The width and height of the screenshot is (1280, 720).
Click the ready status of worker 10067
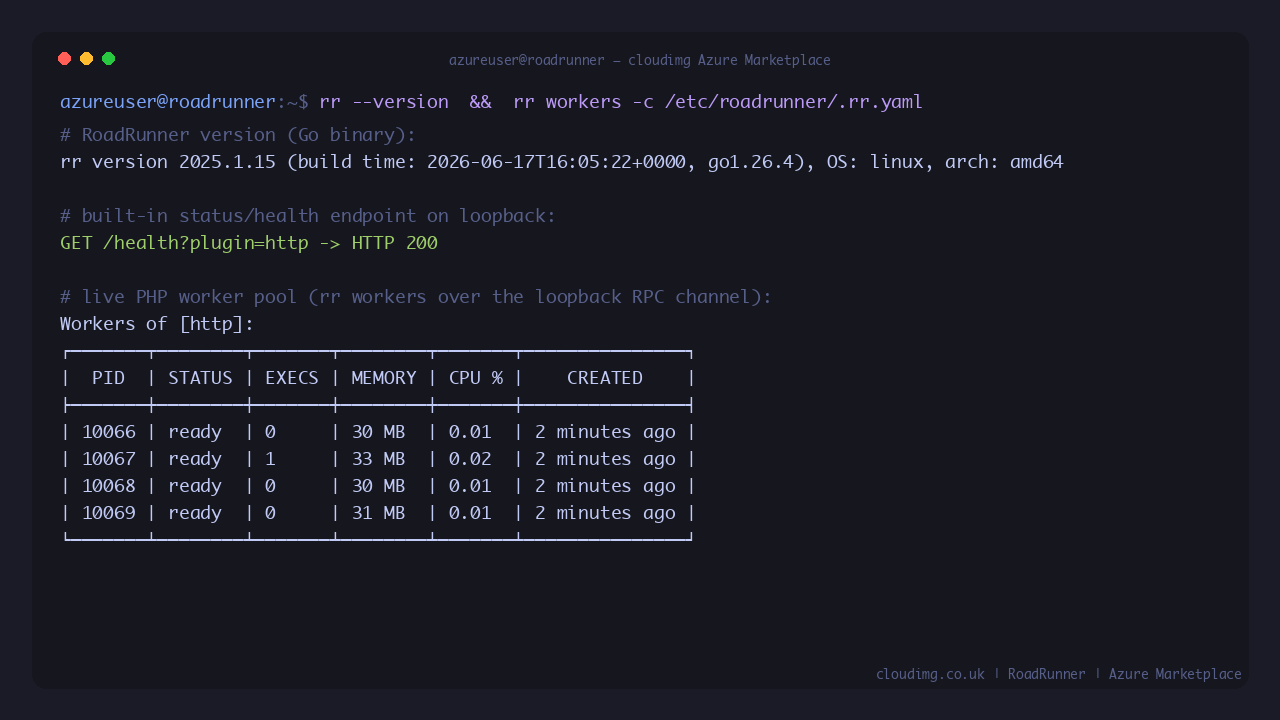pos(195,459)
